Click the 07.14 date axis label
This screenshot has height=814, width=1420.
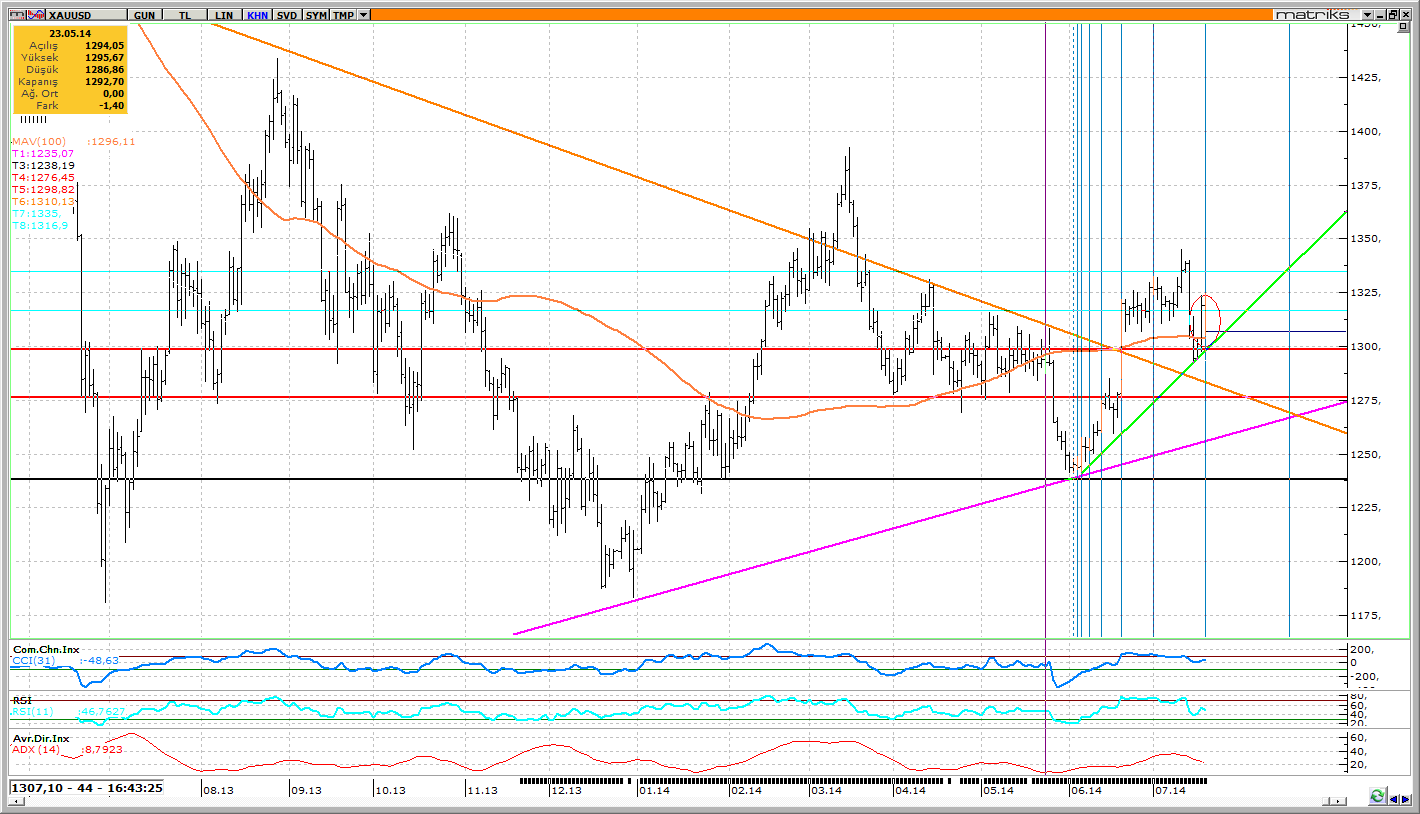(x=1170, y=791)
